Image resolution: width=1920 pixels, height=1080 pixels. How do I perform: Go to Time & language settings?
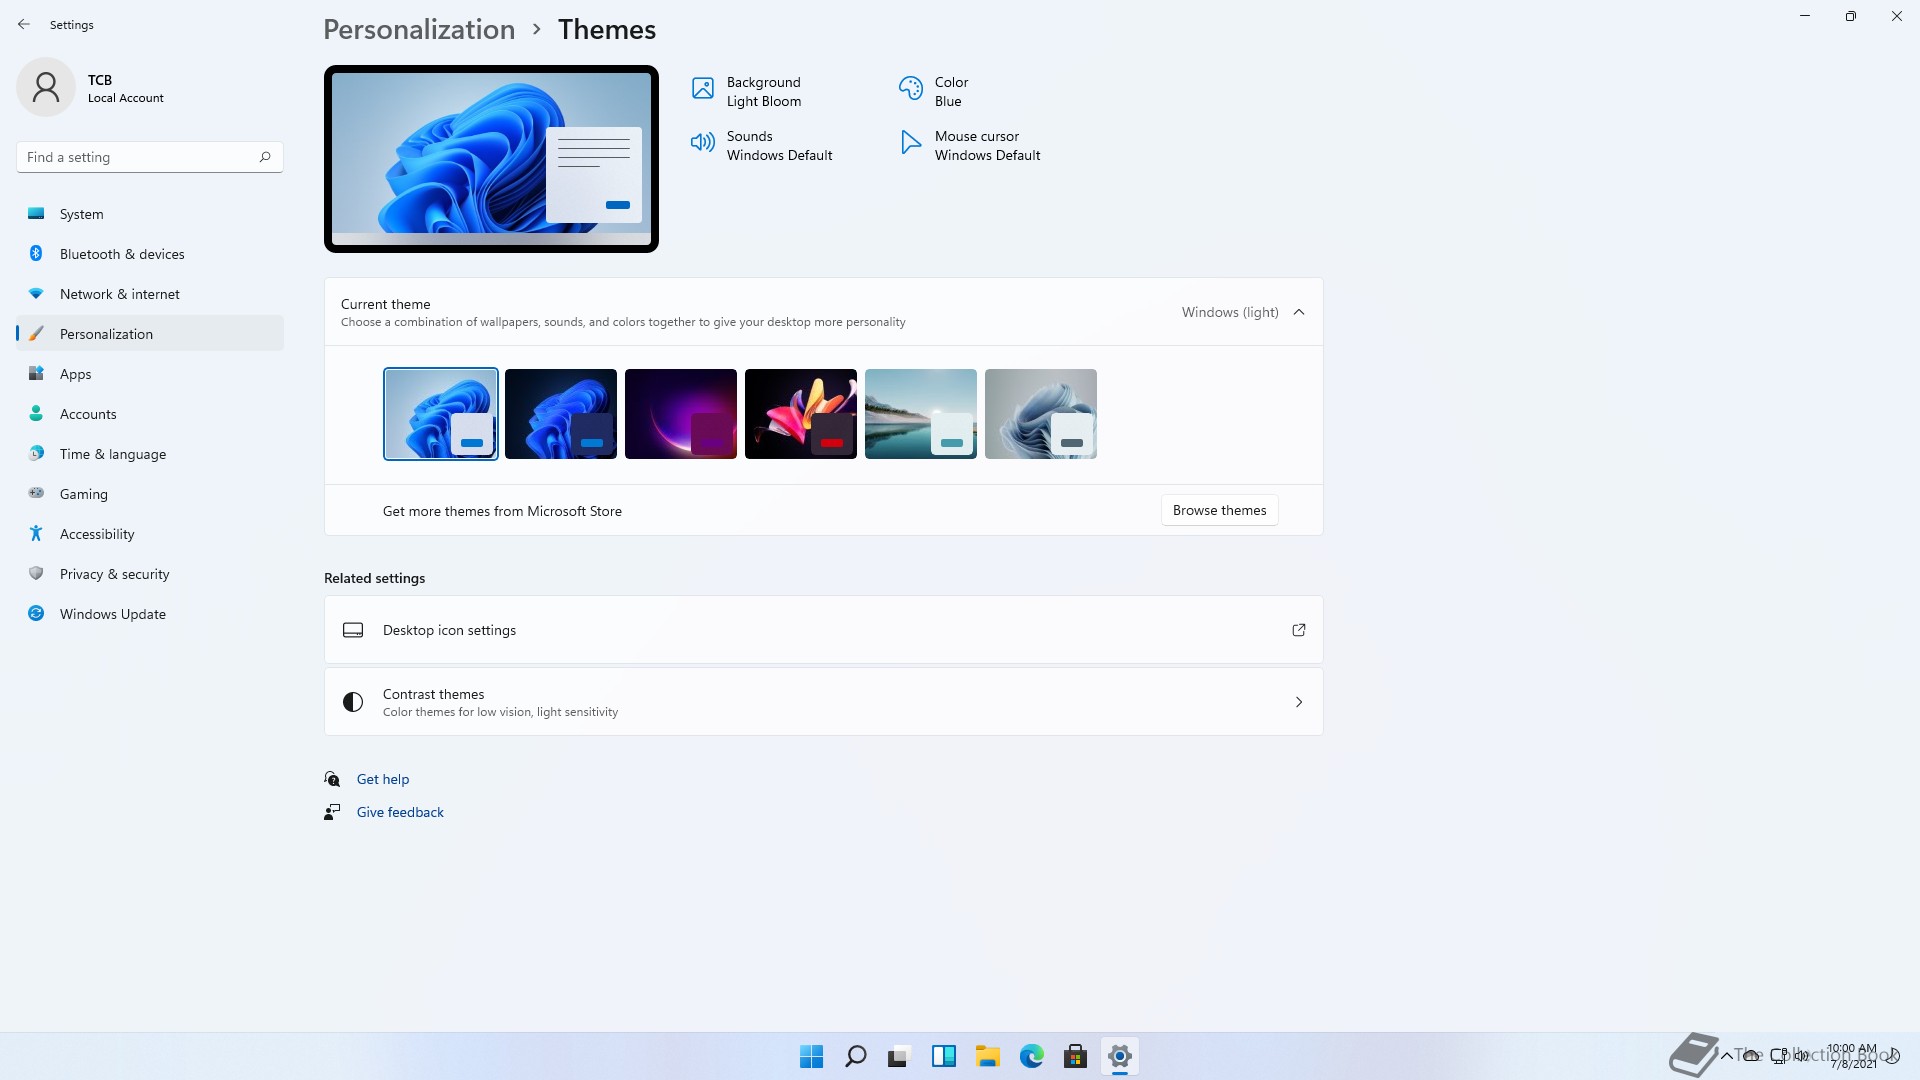(x=150, y=454)
